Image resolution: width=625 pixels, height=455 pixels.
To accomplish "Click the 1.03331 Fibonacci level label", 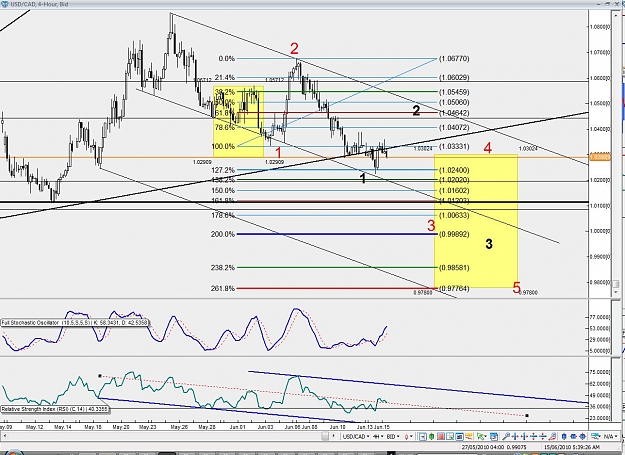I will [x=454, y=147].
